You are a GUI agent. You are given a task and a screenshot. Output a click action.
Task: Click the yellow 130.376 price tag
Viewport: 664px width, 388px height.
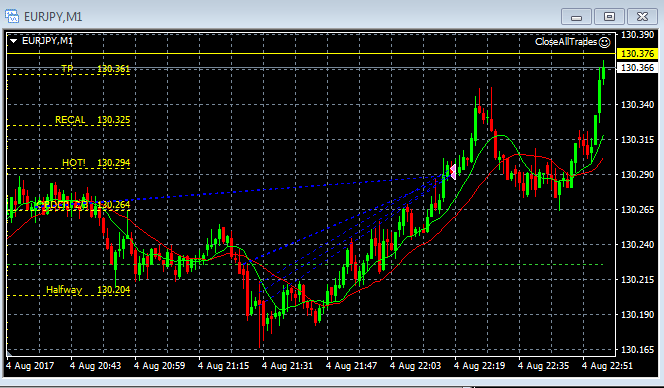tap(638, 54)
